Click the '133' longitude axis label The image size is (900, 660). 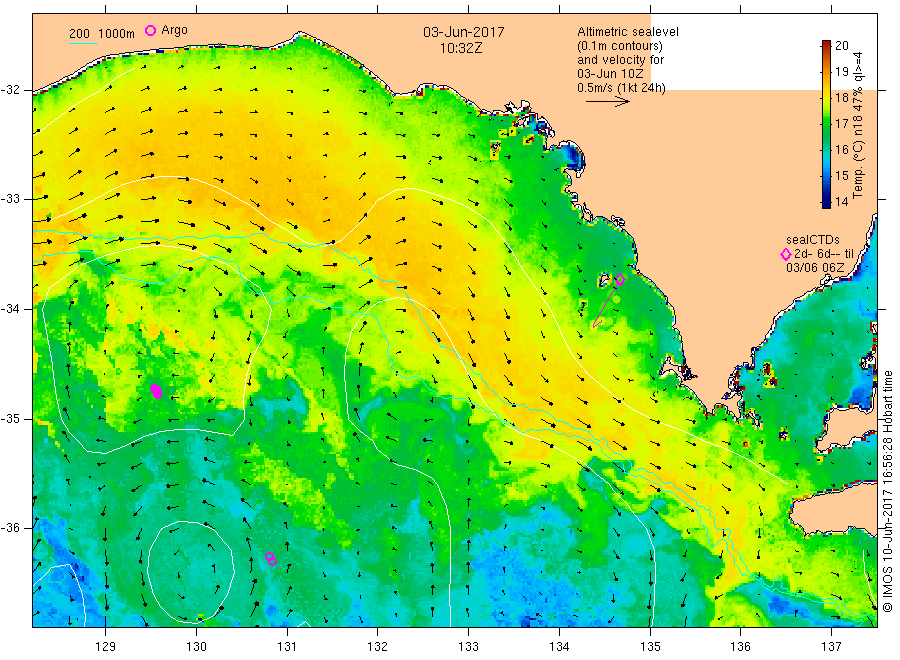tap(468, 647)
